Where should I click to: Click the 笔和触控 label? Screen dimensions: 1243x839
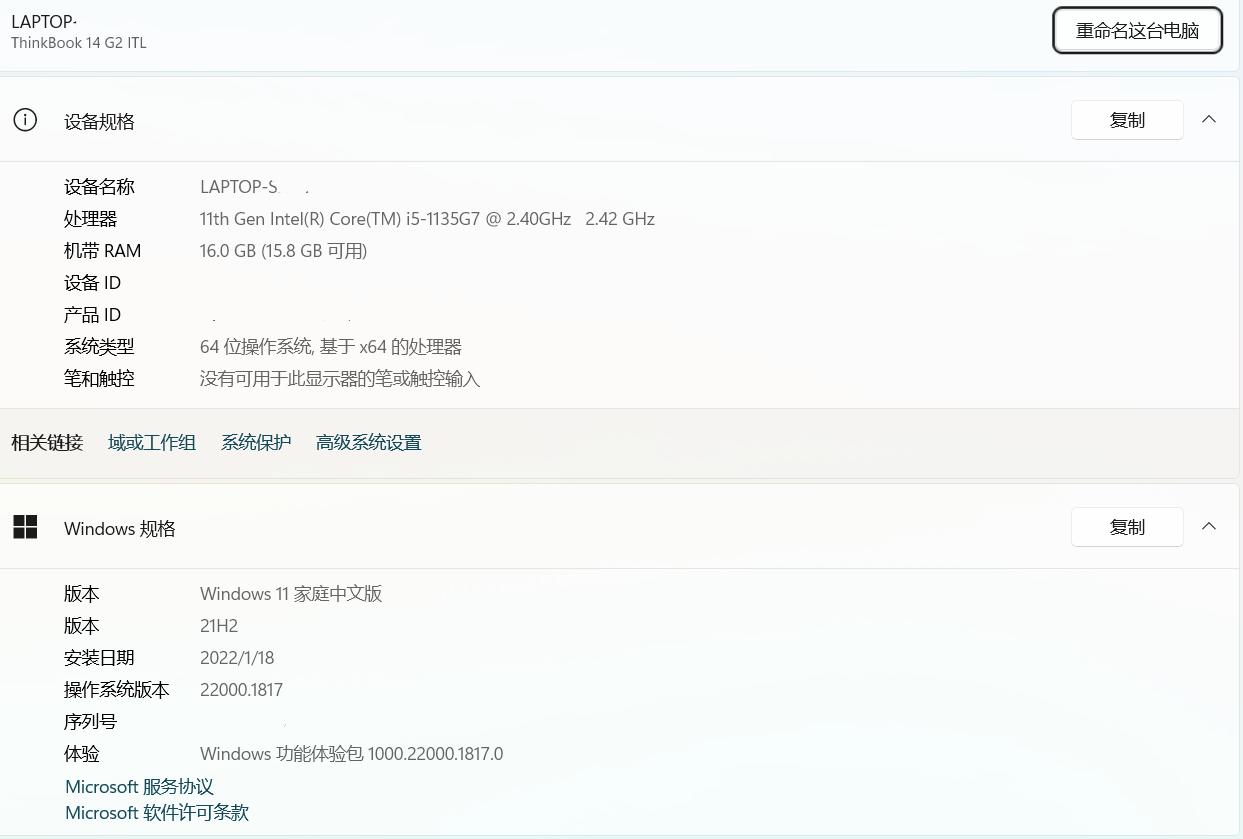point(99,379)
